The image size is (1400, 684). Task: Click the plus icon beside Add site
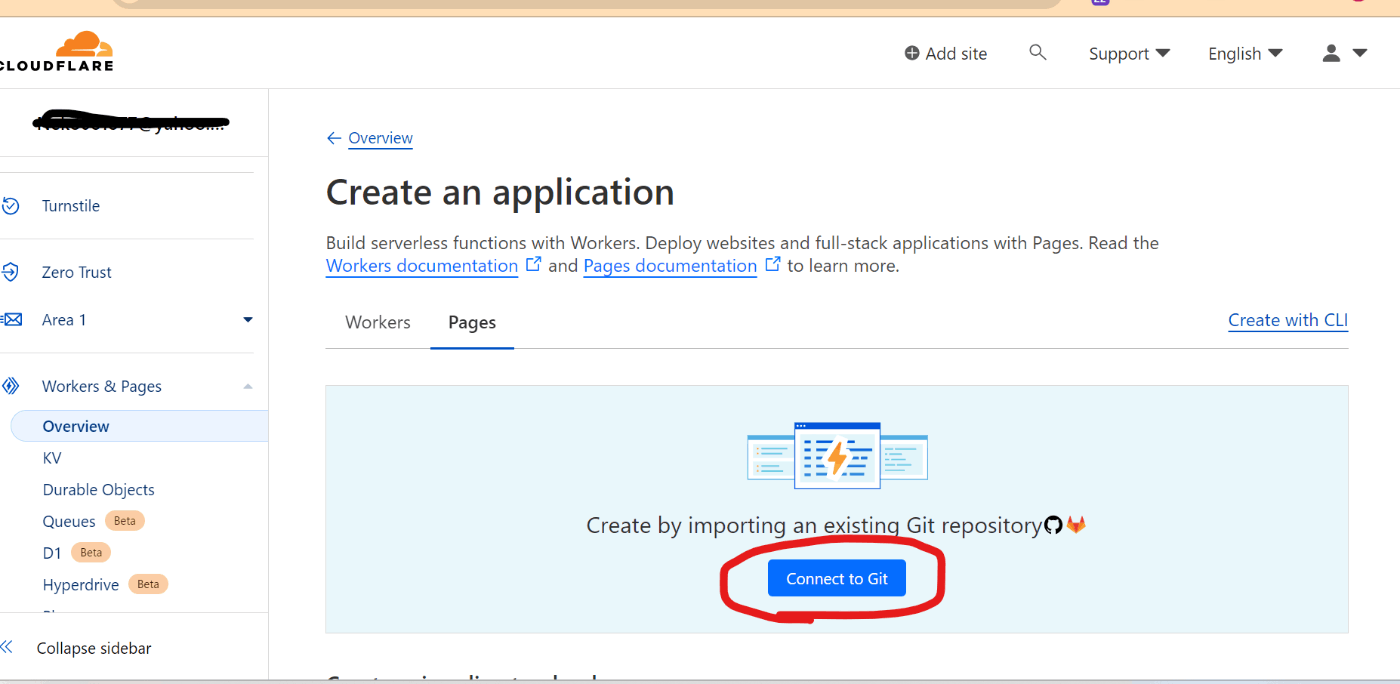click(912, 53)
